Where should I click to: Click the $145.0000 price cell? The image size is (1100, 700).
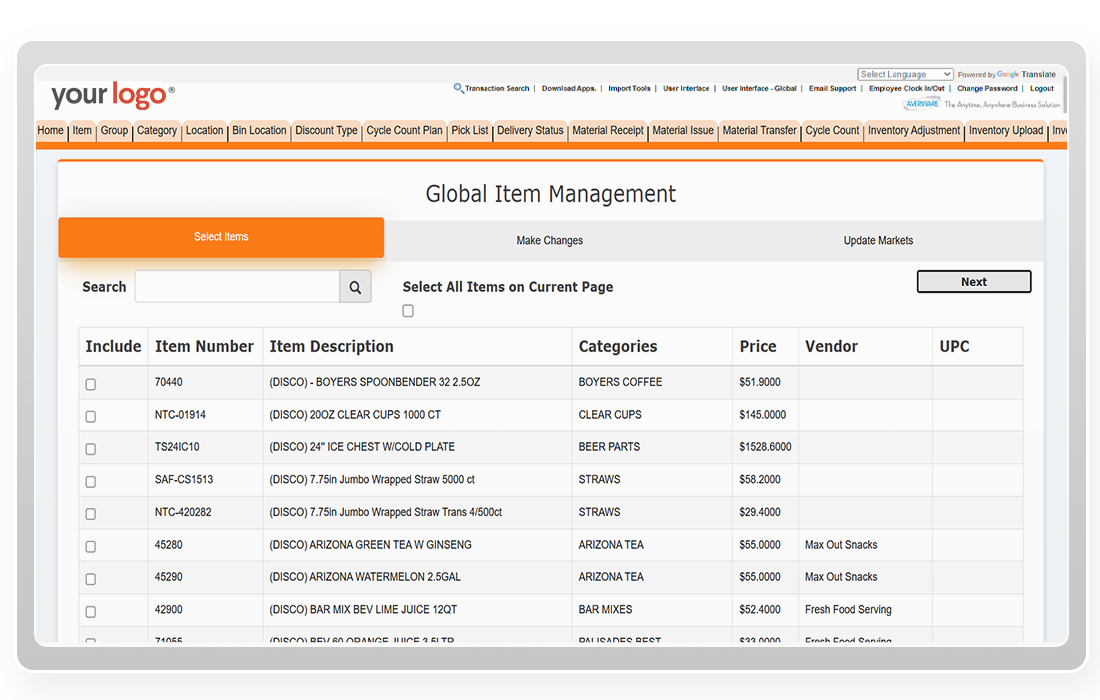point(763,415)
